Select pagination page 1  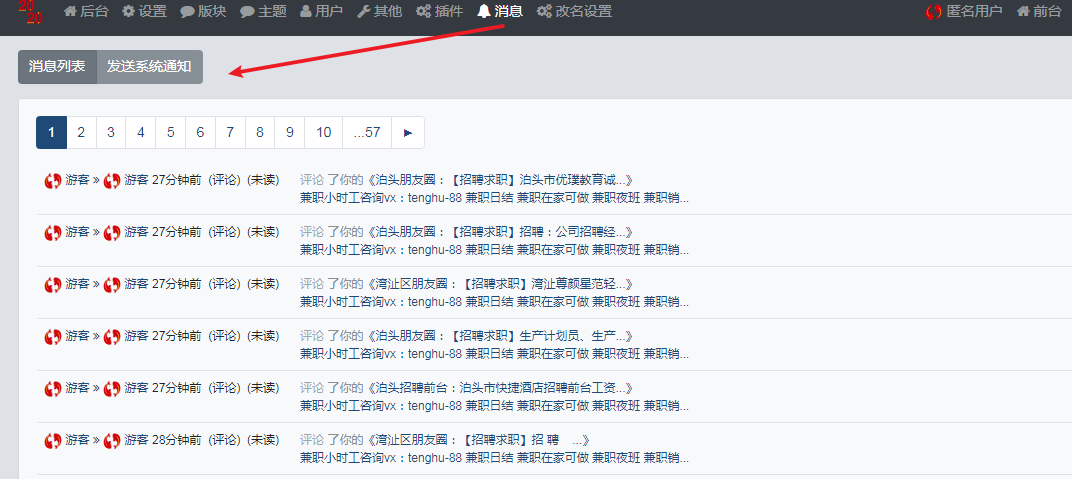tap(51, 133)
